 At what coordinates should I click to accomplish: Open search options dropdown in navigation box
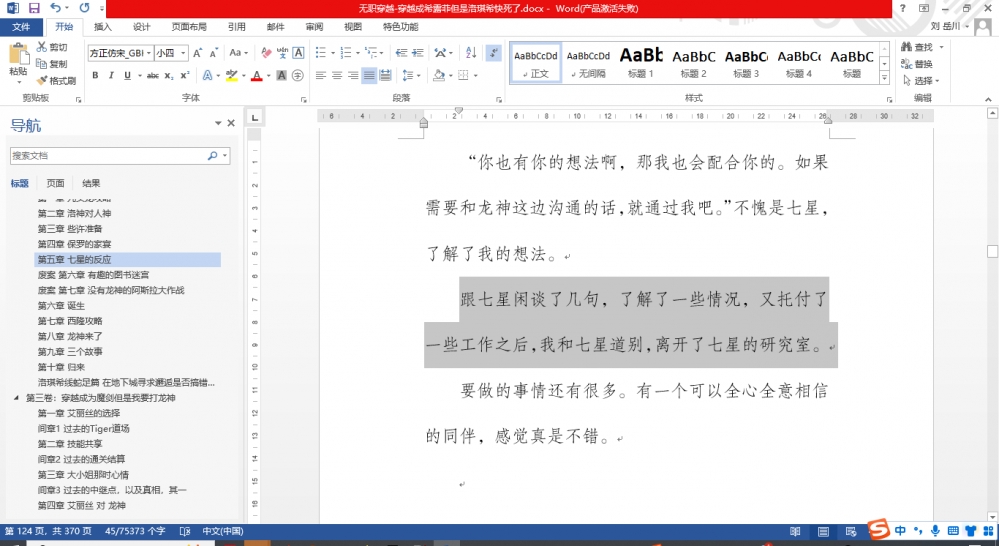click(x=225, y=155)
